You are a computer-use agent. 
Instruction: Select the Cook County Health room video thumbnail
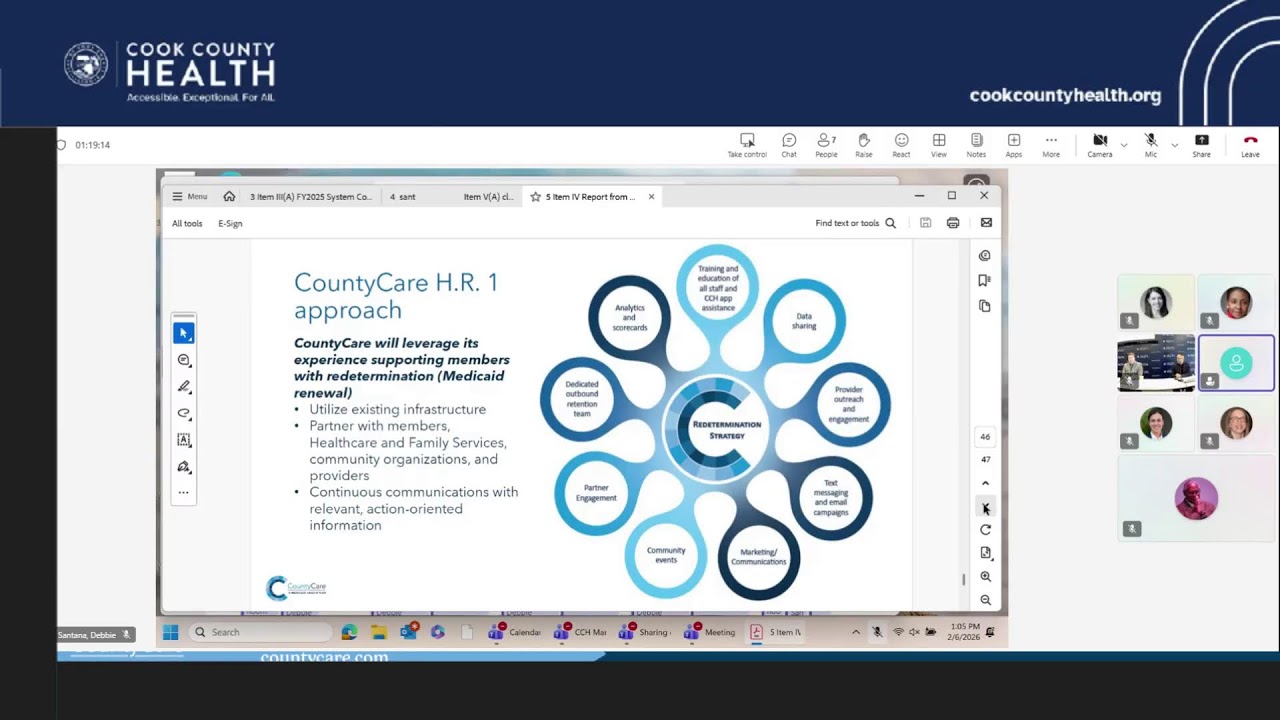pos(1156,363)
